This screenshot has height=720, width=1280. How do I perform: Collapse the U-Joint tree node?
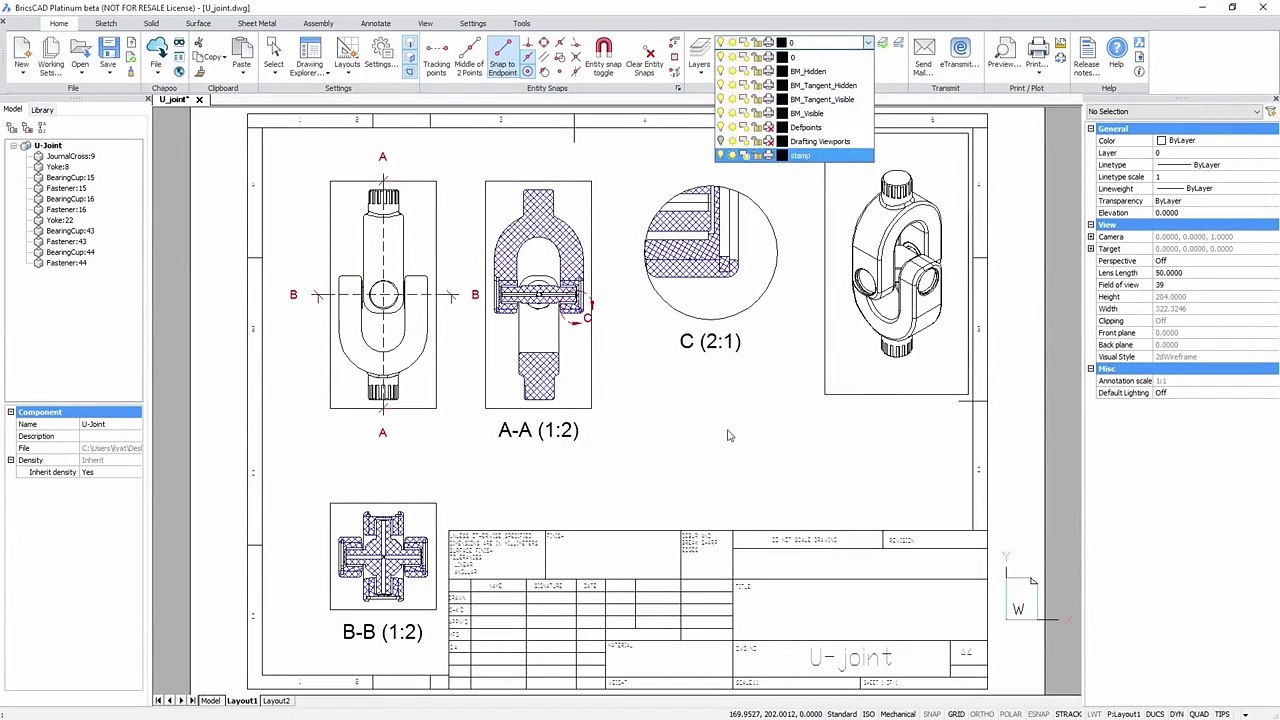pyautogui.click(x=15, y=146)
